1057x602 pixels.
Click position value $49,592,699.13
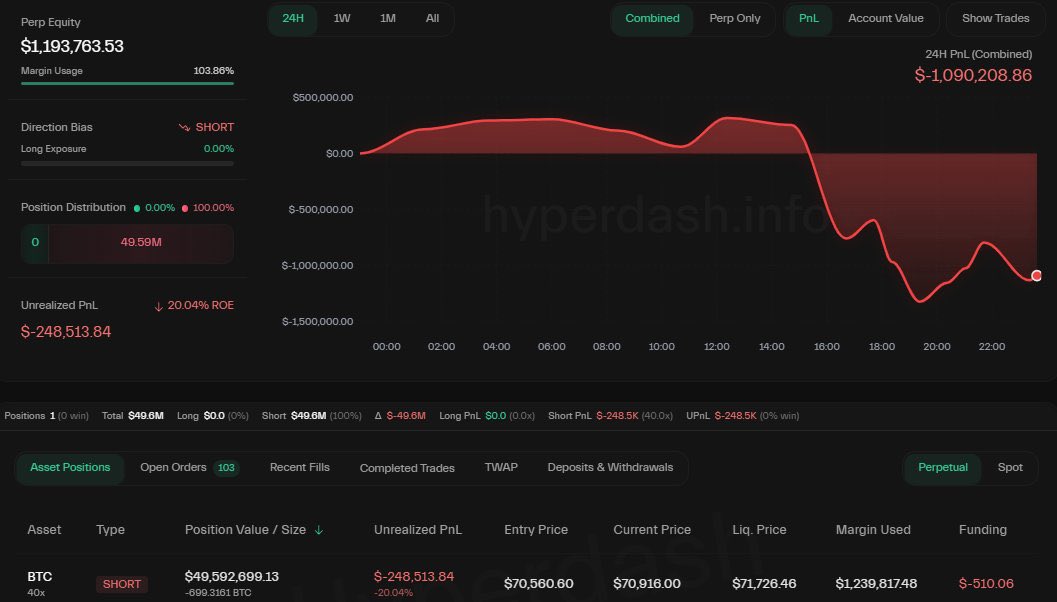232,576
